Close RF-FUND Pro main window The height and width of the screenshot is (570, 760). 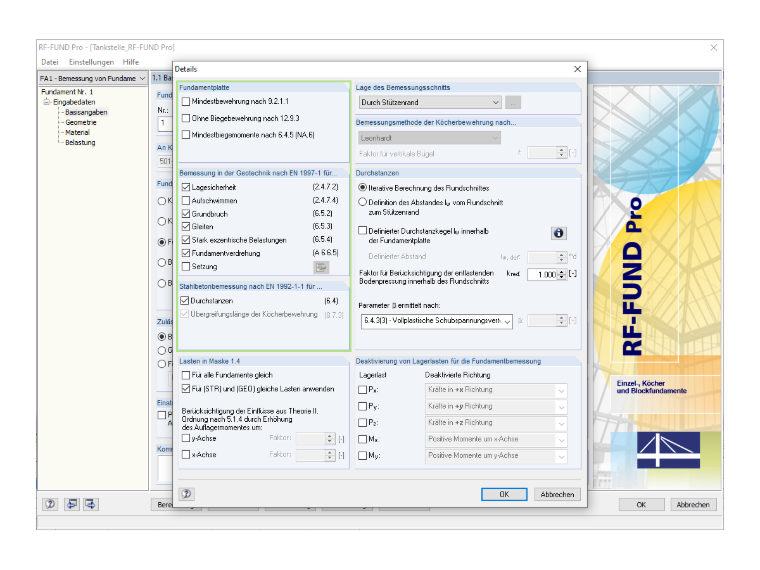713,48
